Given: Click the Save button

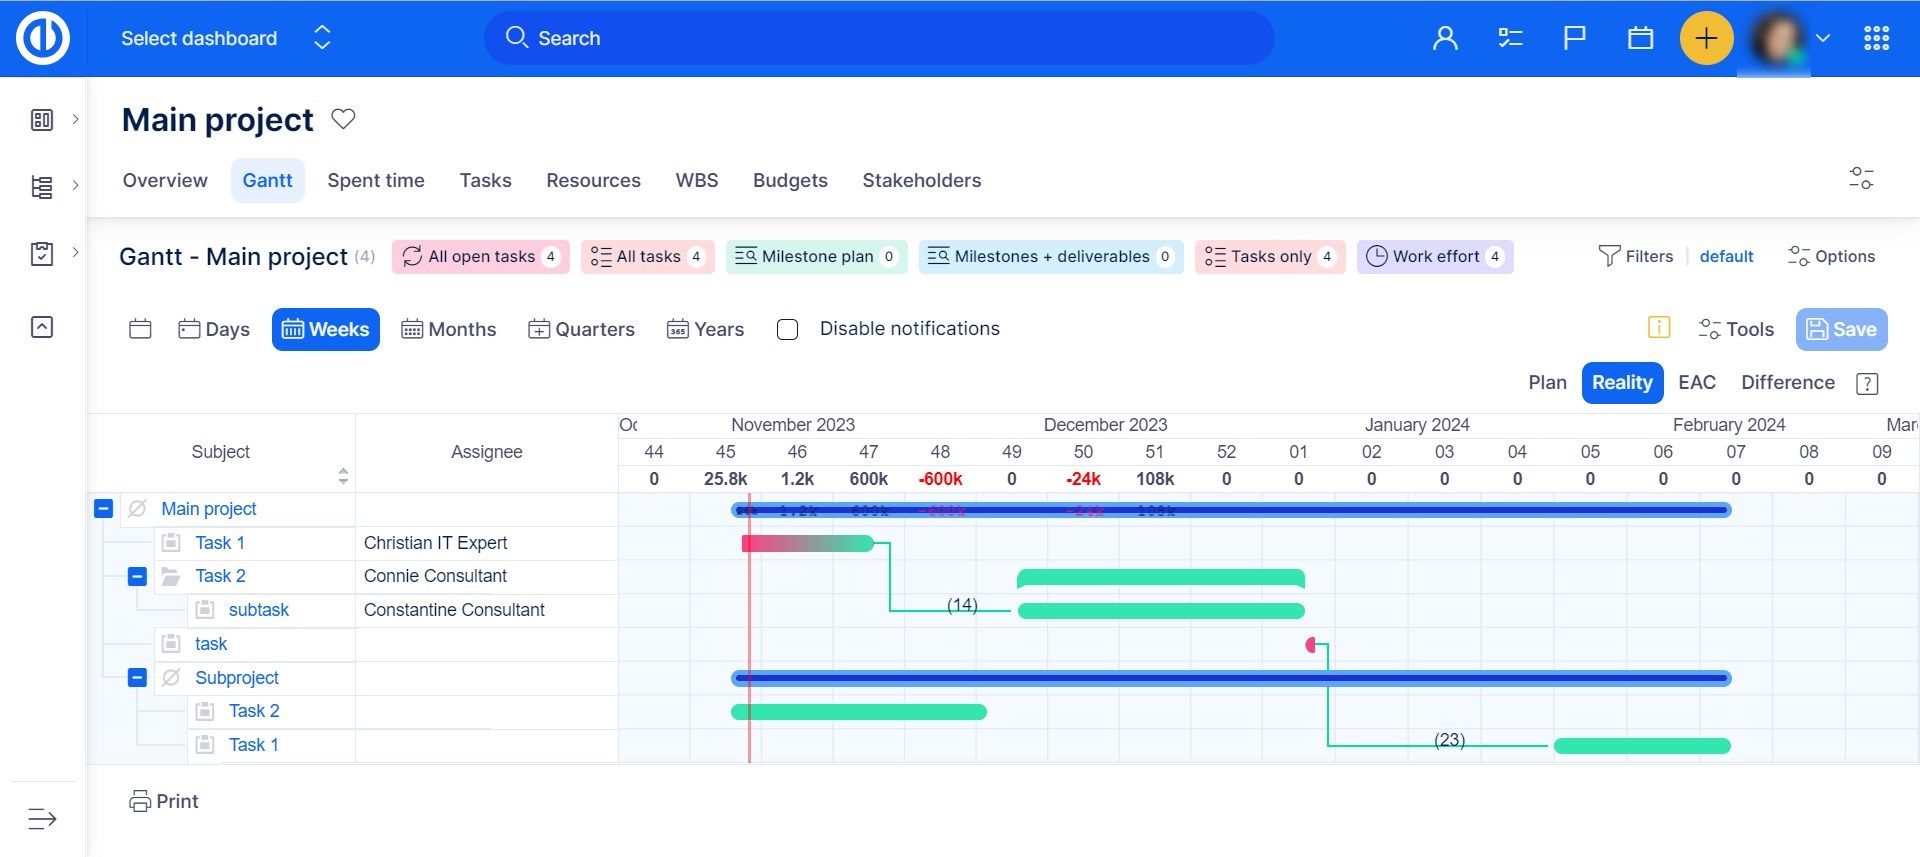Looking at the screenshot, I should tap(1841, 329).
